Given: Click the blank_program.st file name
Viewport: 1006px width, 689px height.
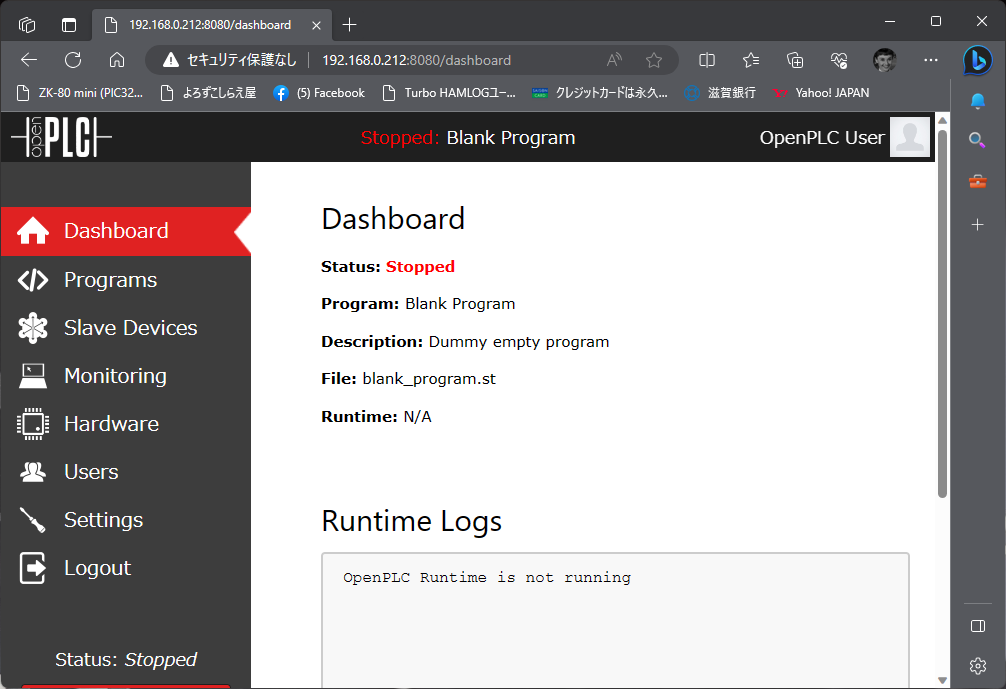Looking at the screenshot, I should [x=429, y=379].
